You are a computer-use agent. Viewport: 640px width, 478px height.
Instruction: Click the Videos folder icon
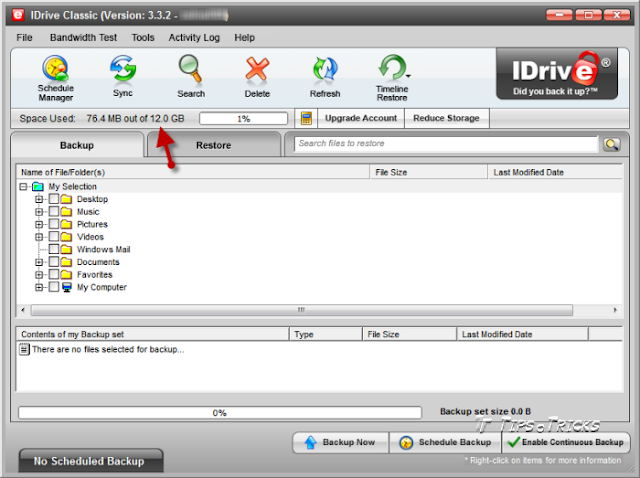(66, 237)
